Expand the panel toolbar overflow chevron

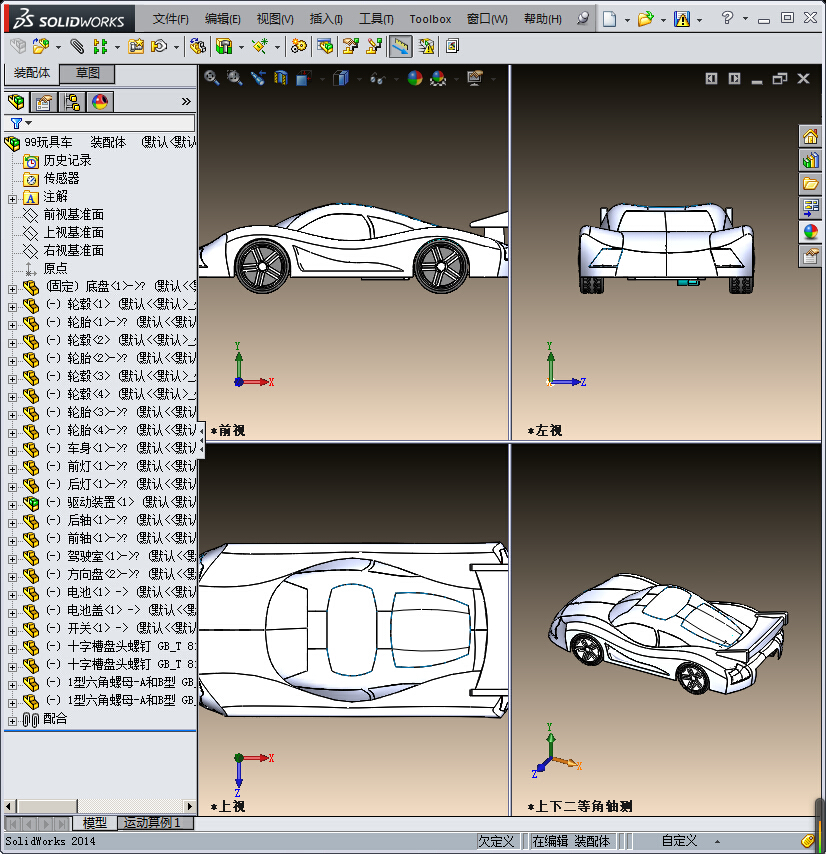pos(186,101)
